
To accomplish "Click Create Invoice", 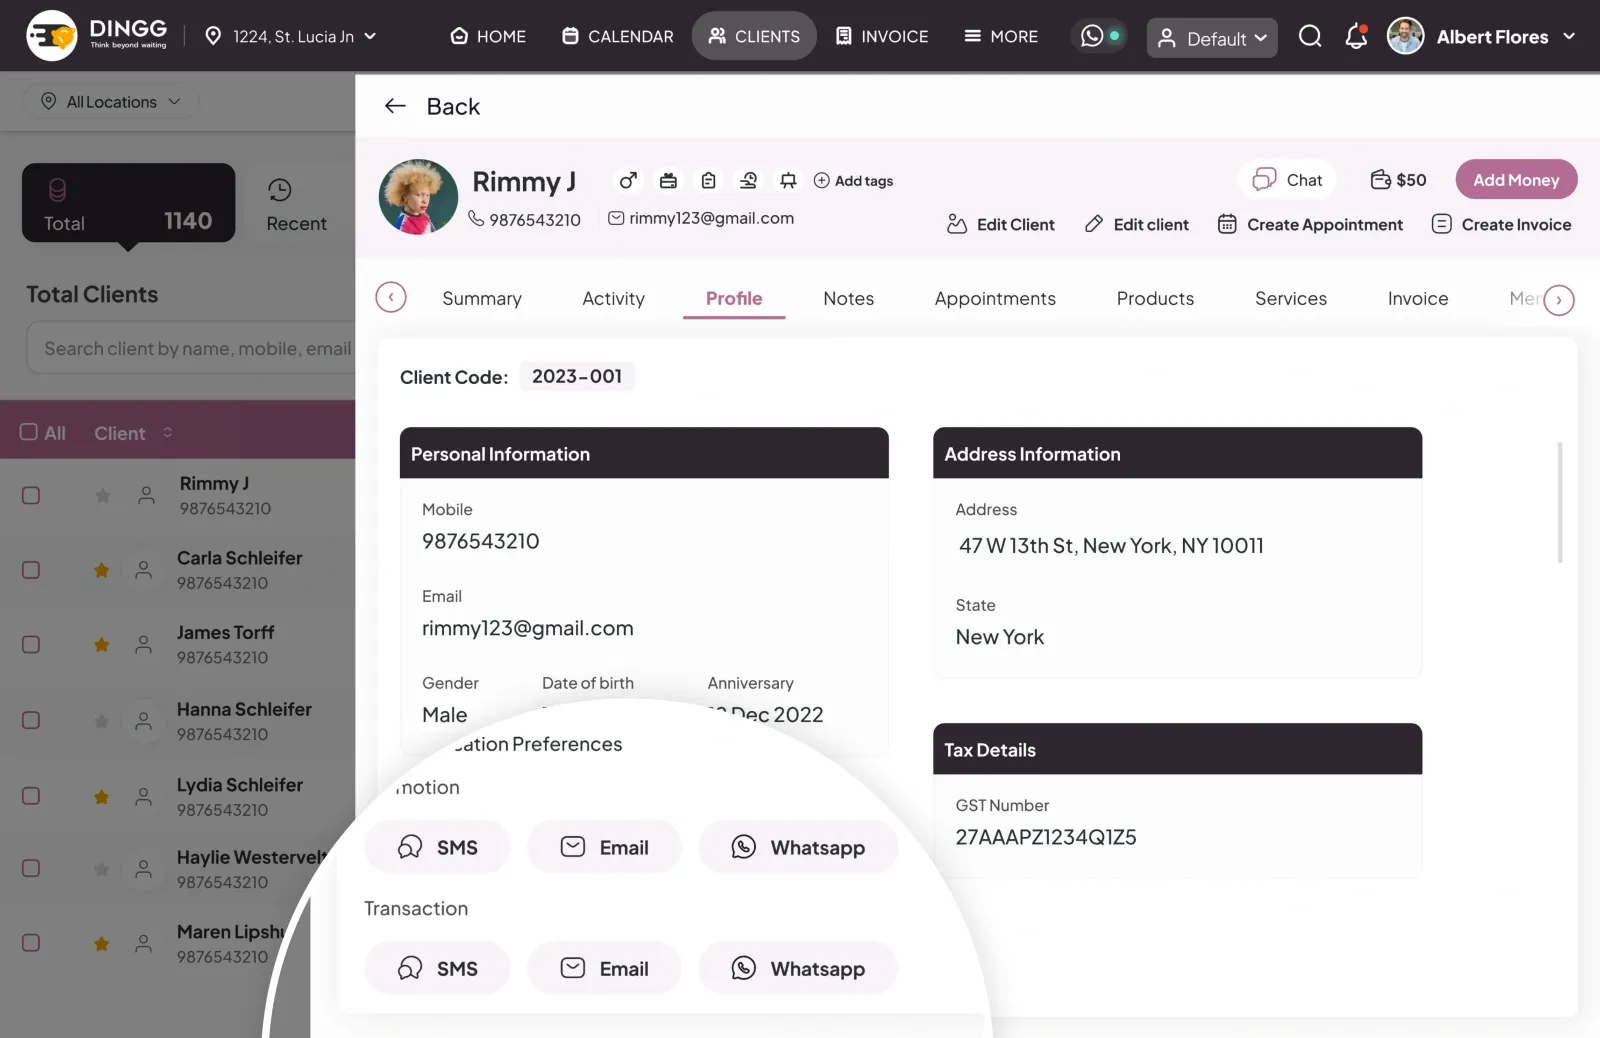I will point(1501,225).
